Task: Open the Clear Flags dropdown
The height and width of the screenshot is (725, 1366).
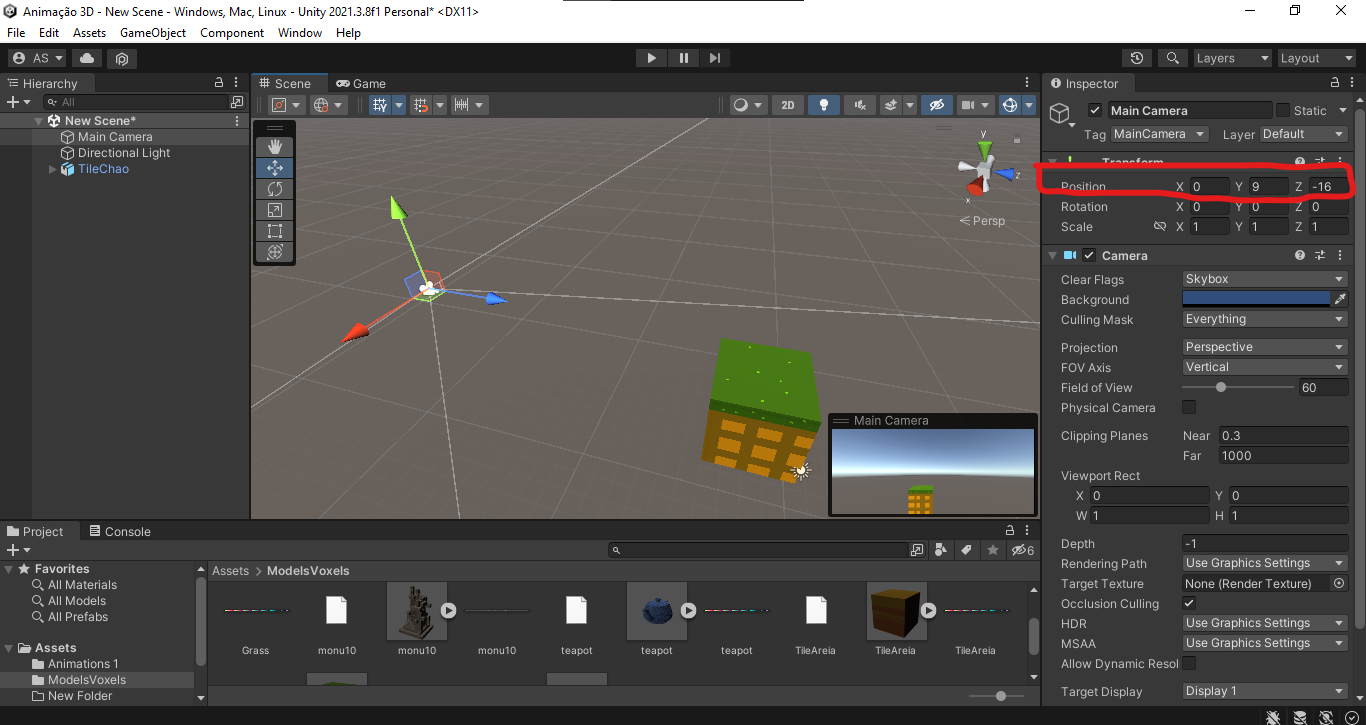Action: [1263, 279]
